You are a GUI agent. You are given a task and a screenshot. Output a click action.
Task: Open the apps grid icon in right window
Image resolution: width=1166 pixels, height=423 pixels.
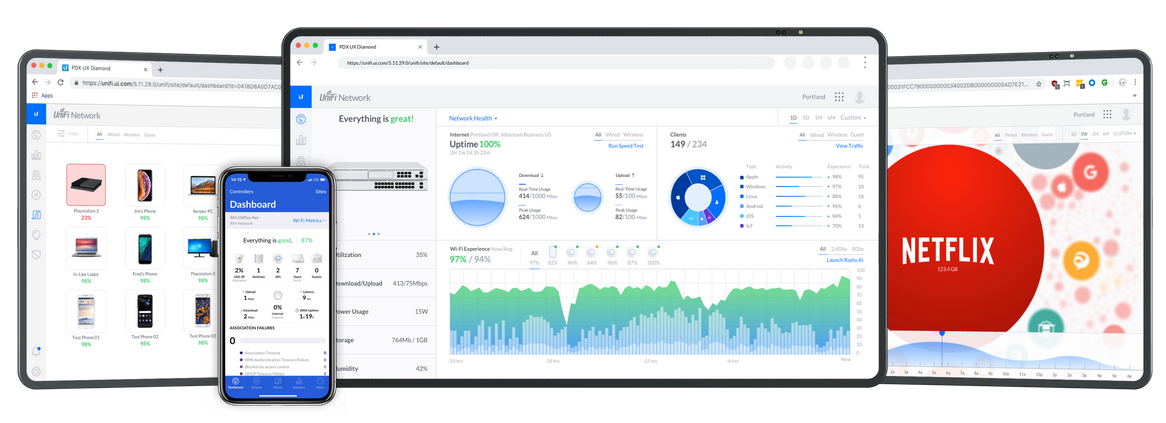tap(1107, 114)
